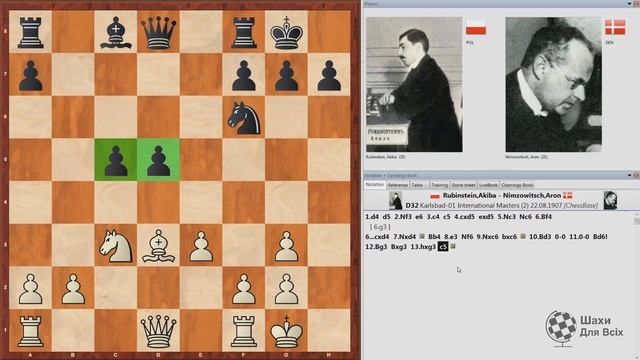The image size is (640, 360).
Task: Click the D32 Karlsbad tournament info line
Action: (502, 205)
